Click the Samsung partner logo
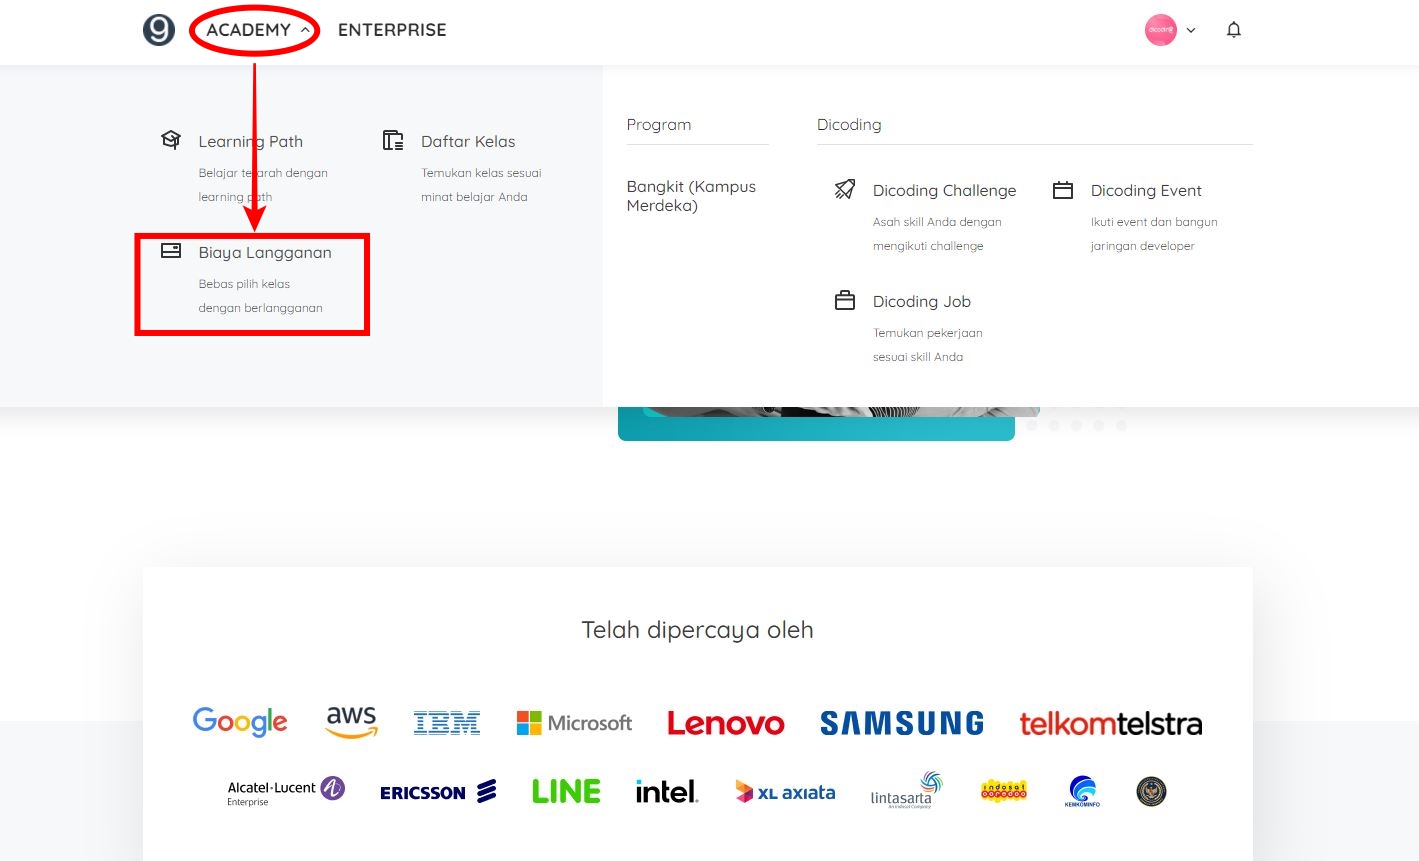This screenshot has height=861, width=1419. (x=900, y=722)
